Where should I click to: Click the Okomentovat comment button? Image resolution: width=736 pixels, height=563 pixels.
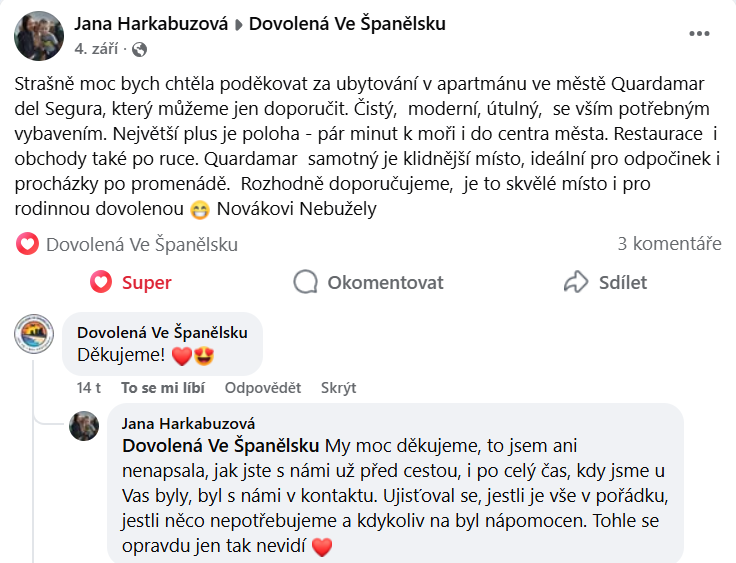pos(368,283)
